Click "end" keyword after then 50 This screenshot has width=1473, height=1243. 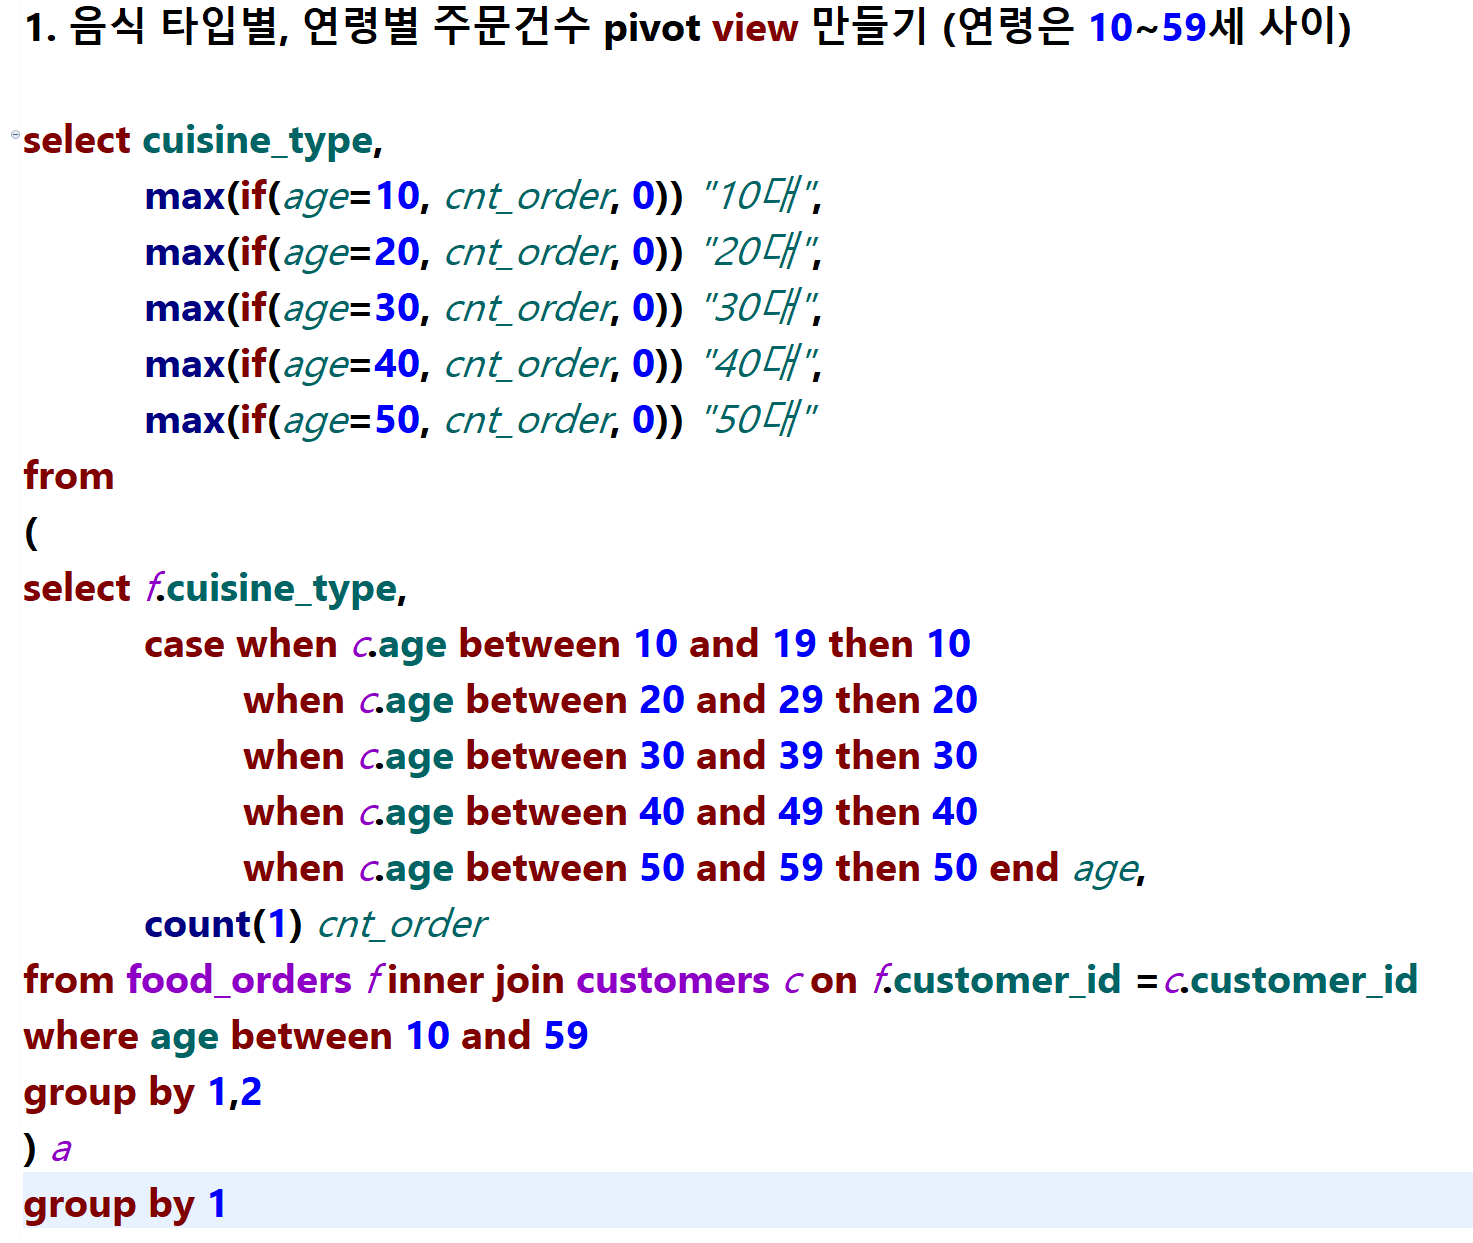(x=1024, y=868)
